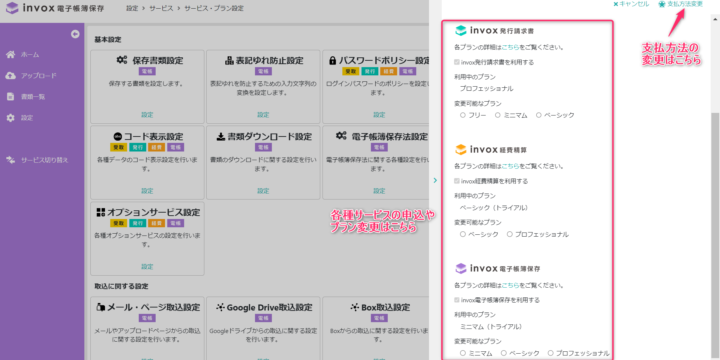Select ミニマム plan for 電子帳簿保存

pyautogui.click(x=463, y=353)
